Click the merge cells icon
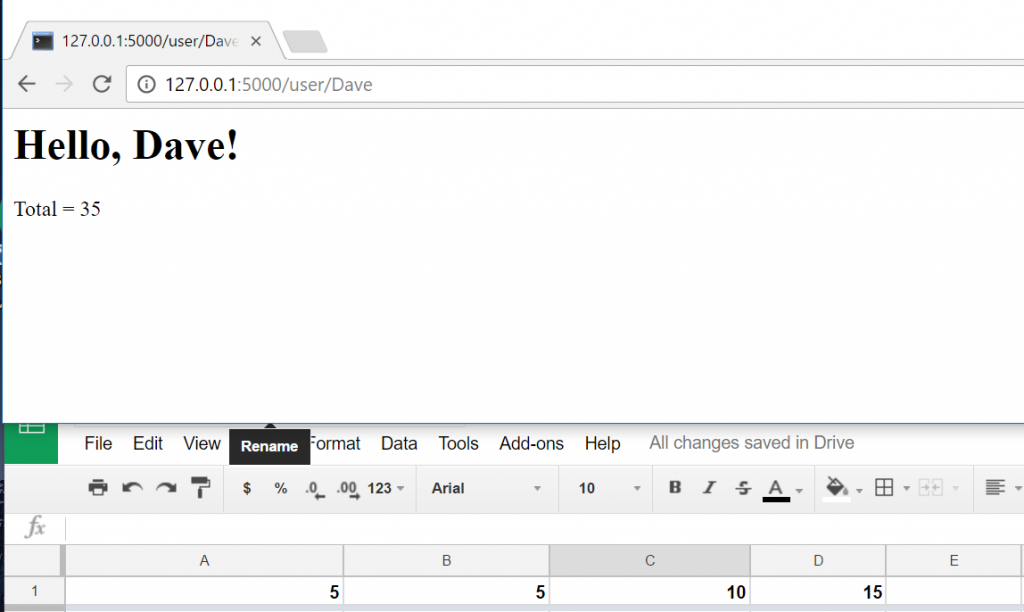 (931, 487)
